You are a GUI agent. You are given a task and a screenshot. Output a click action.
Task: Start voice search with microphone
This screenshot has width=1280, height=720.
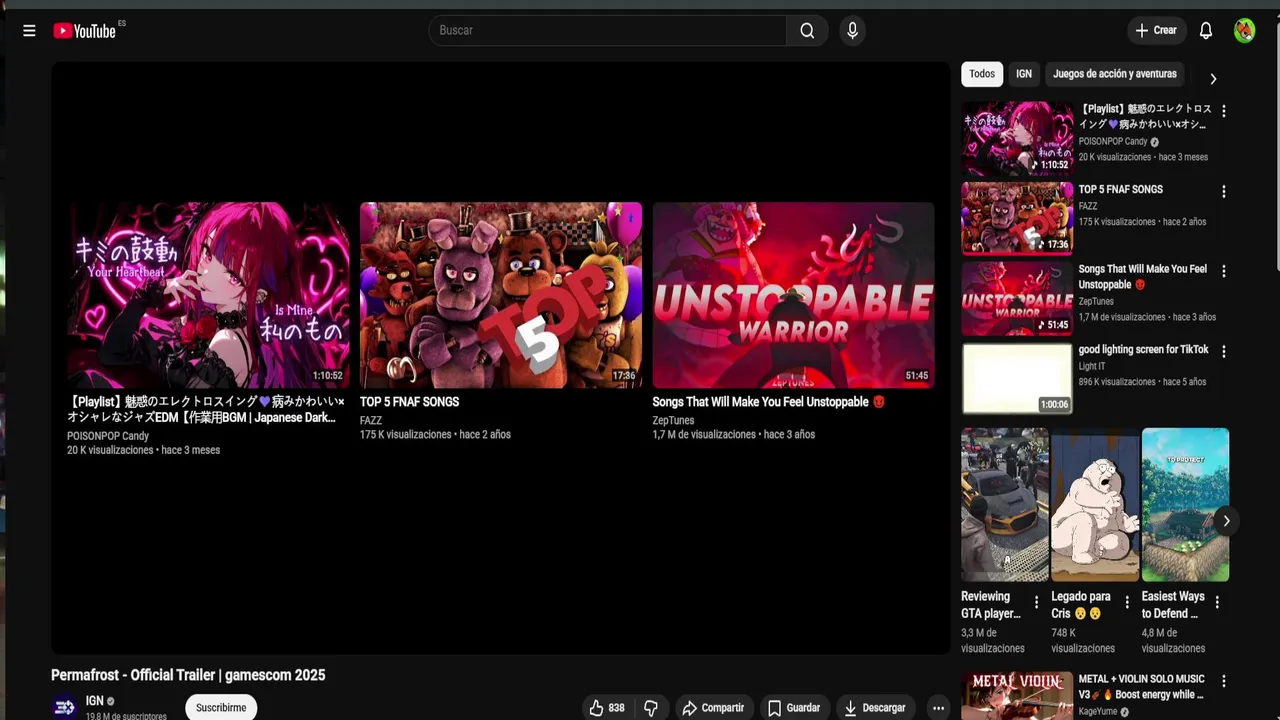point(852,31)
